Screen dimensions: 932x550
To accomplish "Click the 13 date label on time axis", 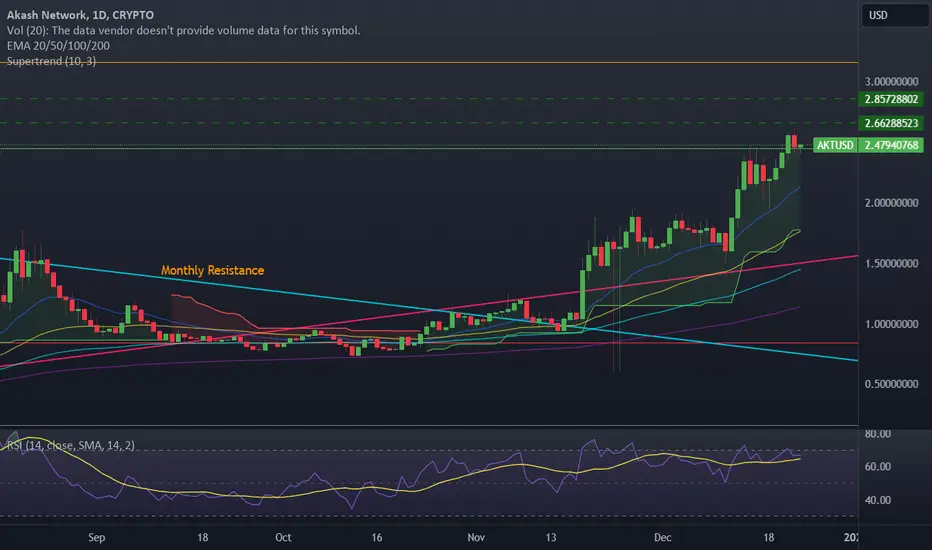I will pyautogui.click(x=551, y=538).
